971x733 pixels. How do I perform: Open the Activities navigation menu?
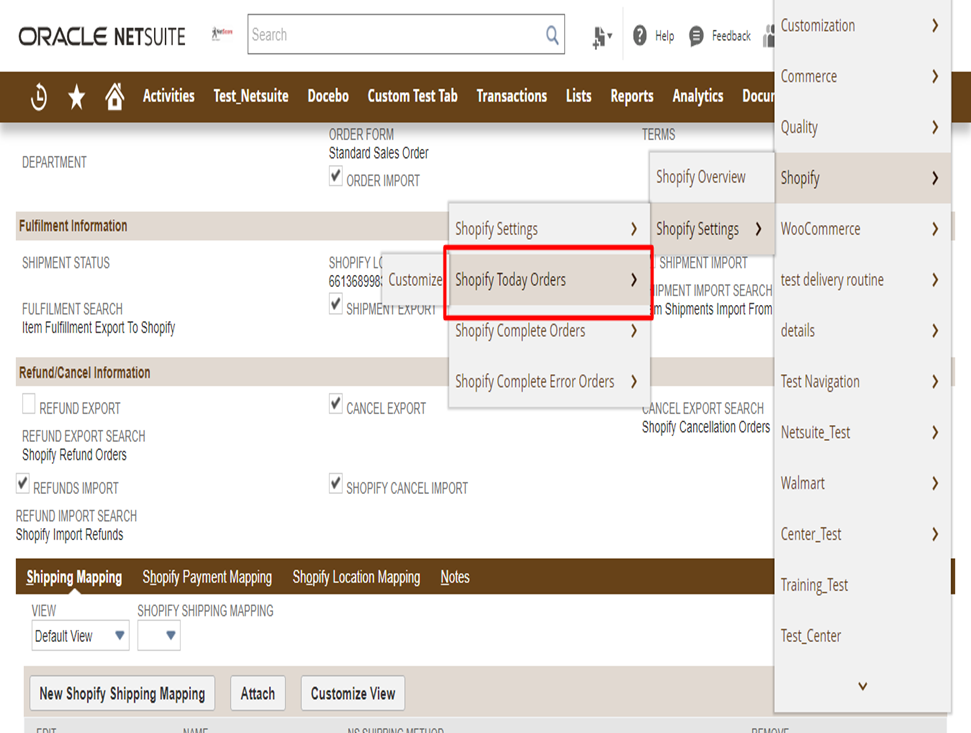(x=168, y=96)
